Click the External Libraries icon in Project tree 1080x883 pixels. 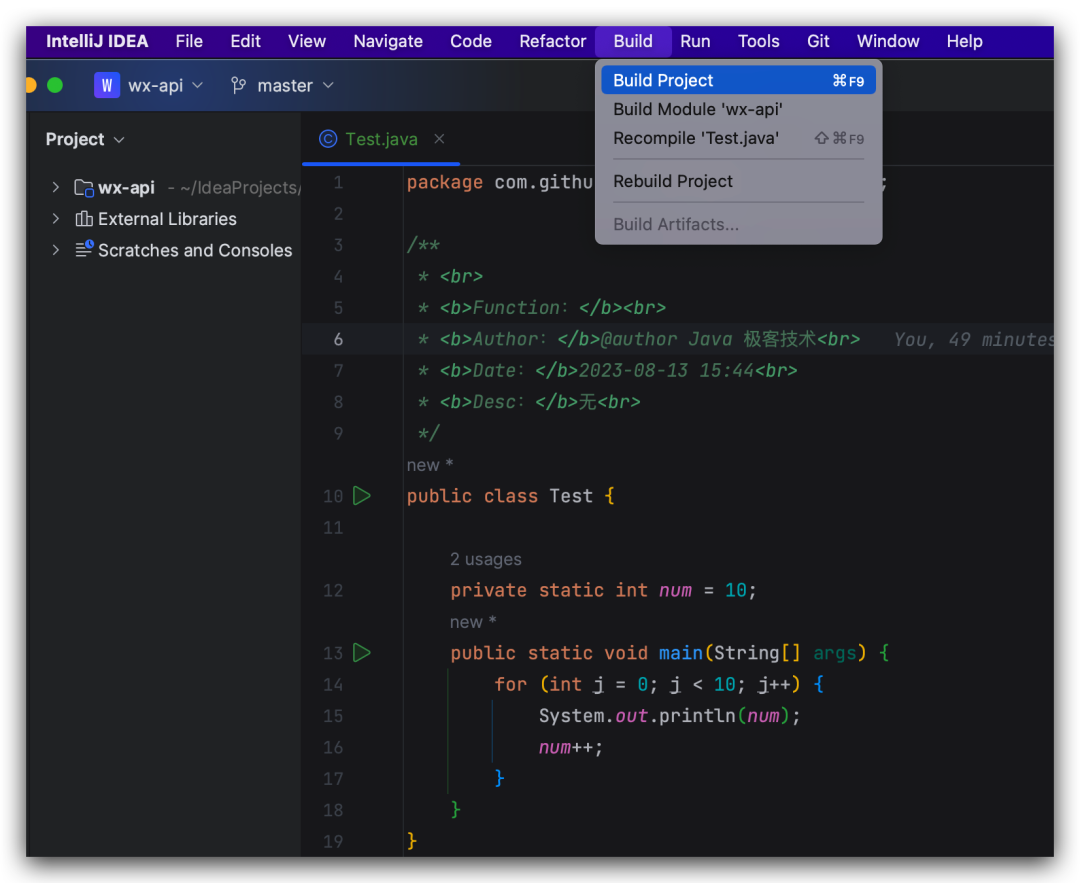pyautogui.click(x=82, y=219)
